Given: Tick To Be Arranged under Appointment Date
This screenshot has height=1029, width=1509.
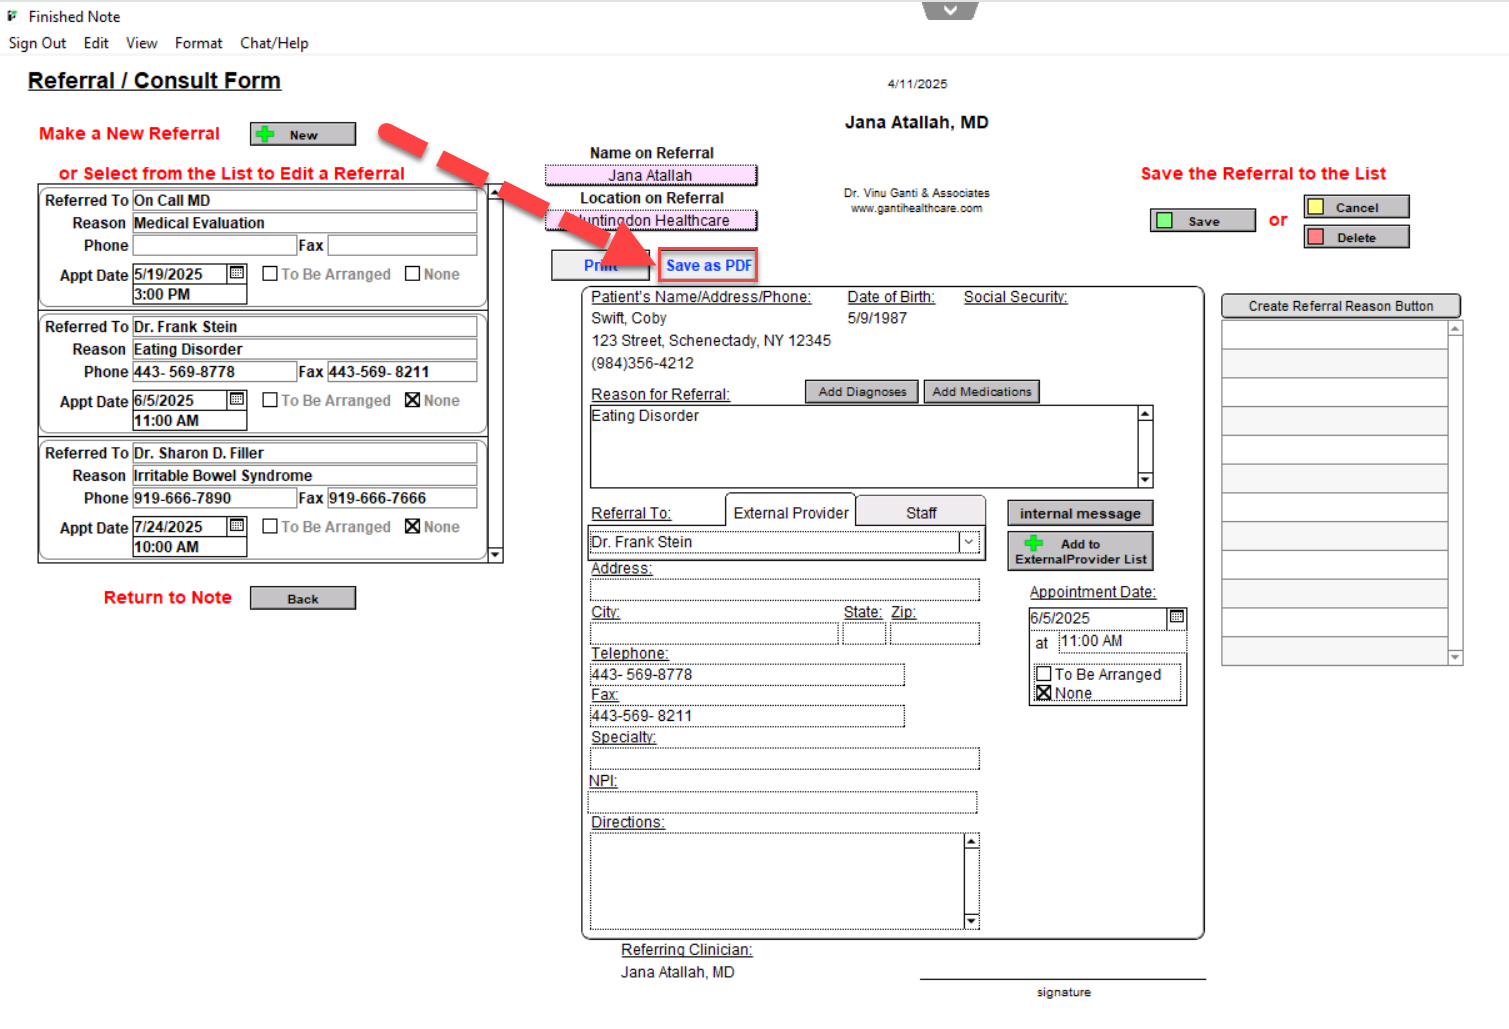Looking at the screenshot, I should 1044,674.
